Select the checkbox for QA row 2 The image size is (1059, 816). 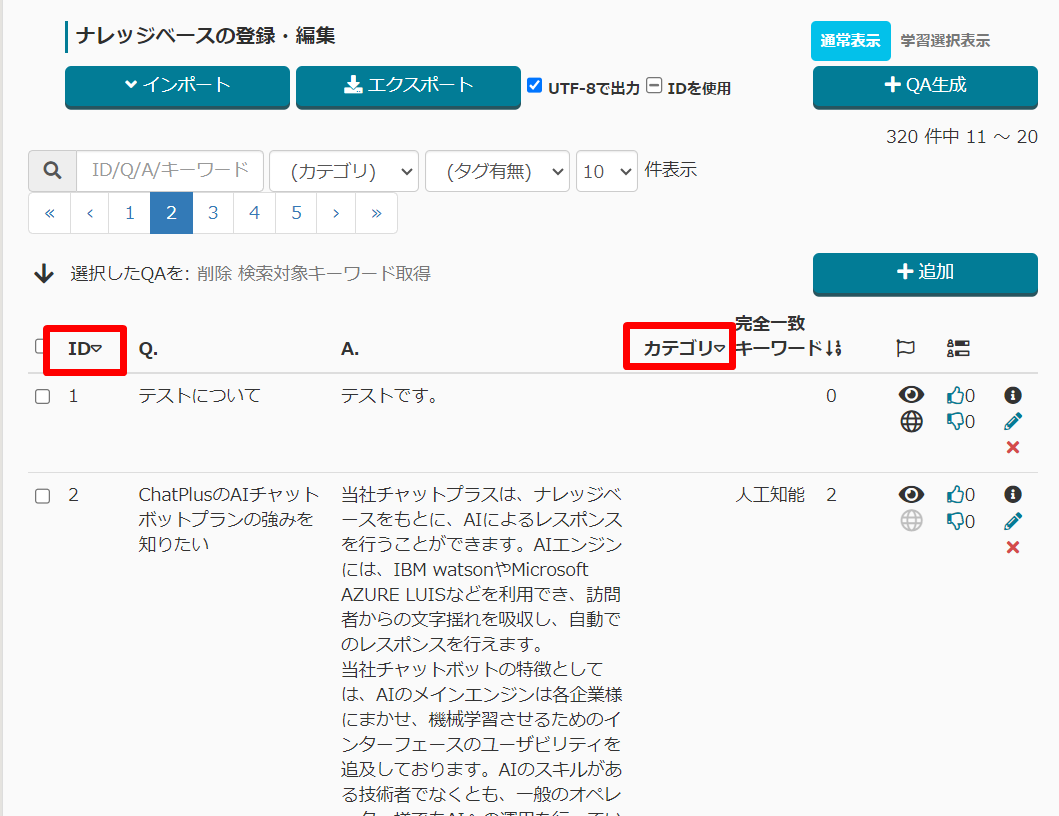click(43, 496)
